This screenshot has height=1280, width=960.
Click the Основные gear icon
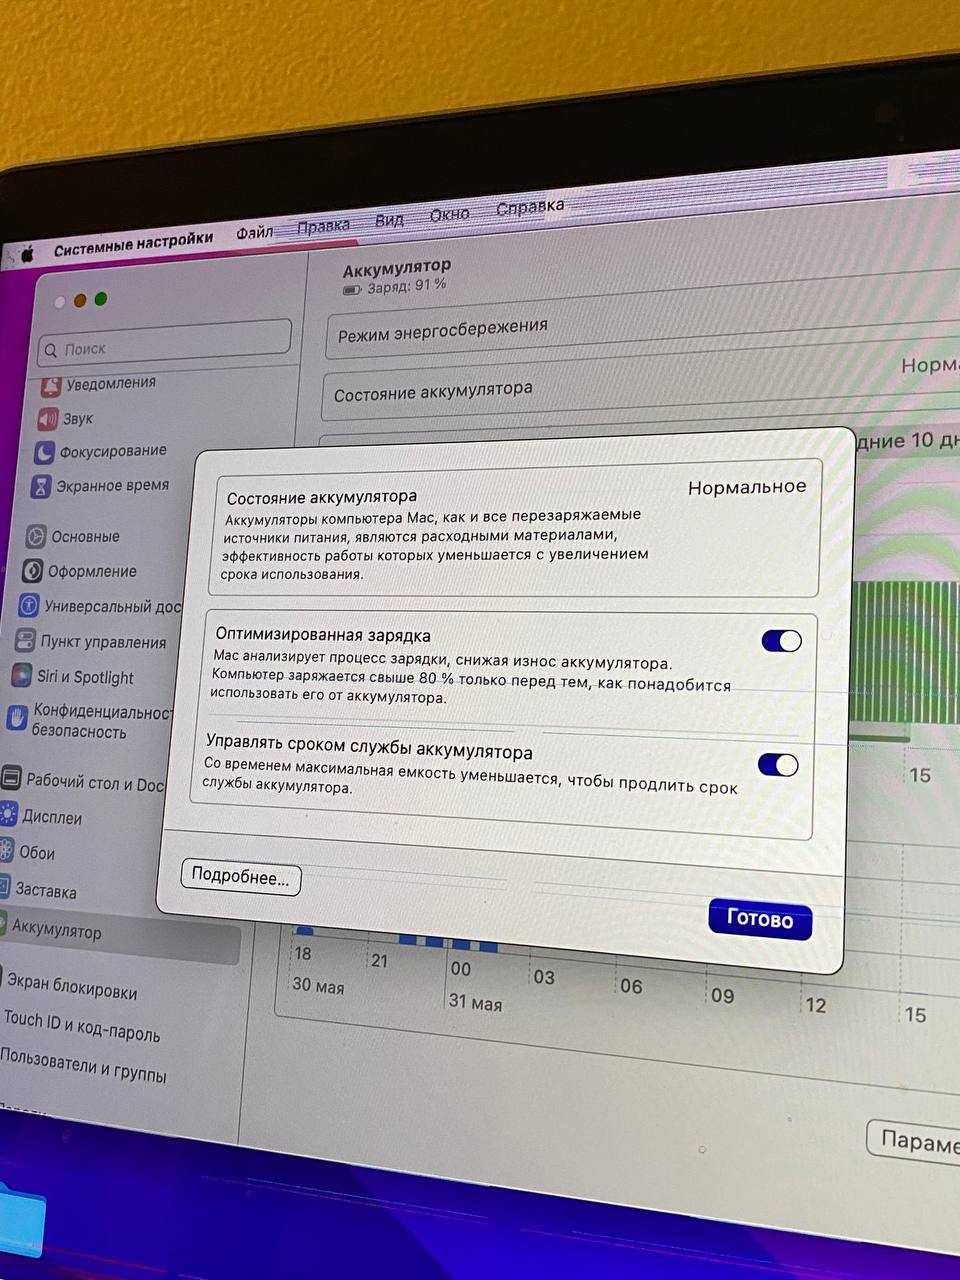click(36, 537)
